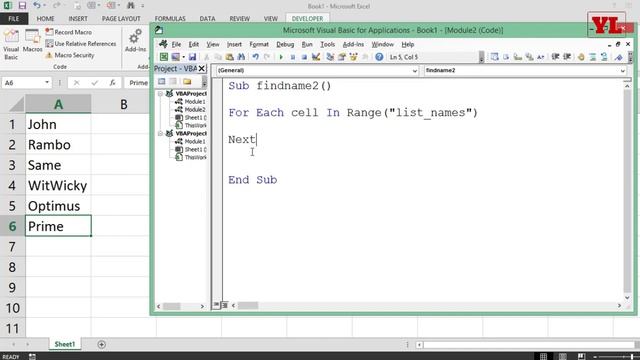Screen dimensions: 640x360
Task: Click the code window horizontal scrollbar thumb
Action: pos(248,305)
